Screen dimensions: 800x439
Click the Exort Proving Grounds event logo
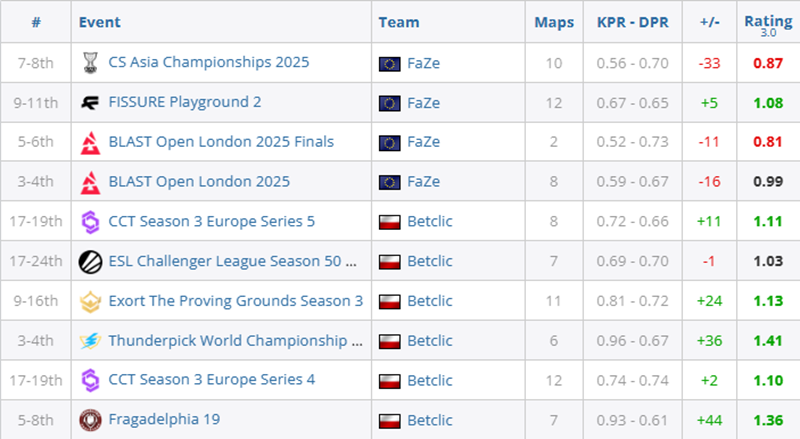coord(90,301)
